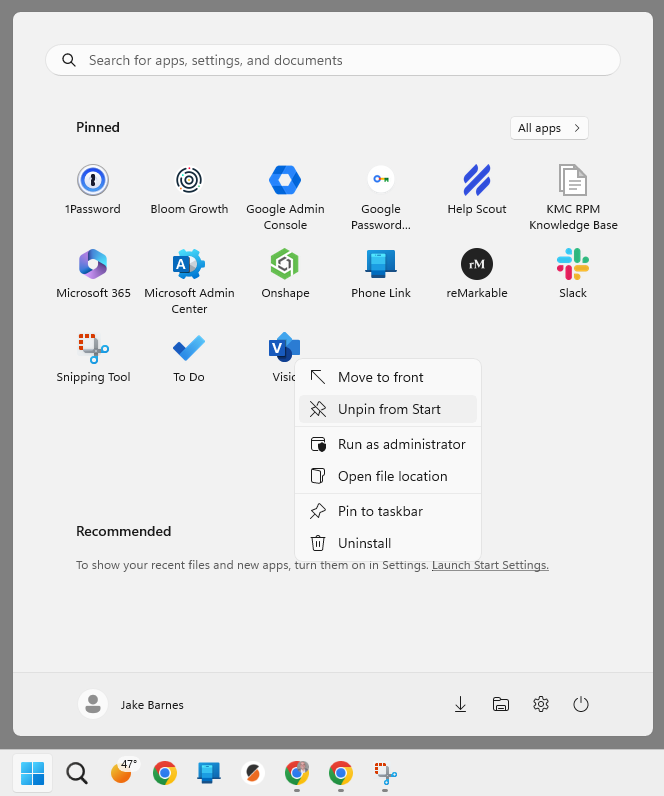Launch Microsoft 365 app

(93, 274)
